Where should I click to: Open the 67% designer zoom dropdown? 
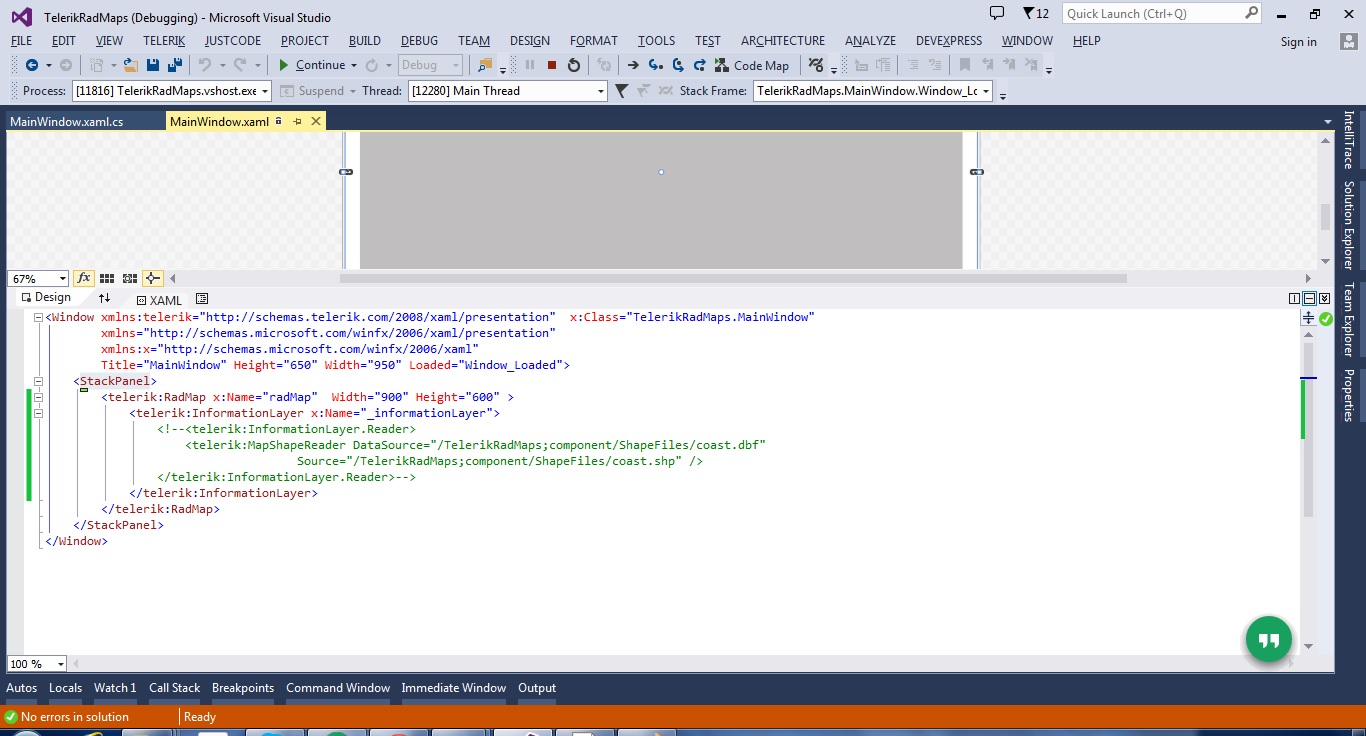[x=62, y=279]
